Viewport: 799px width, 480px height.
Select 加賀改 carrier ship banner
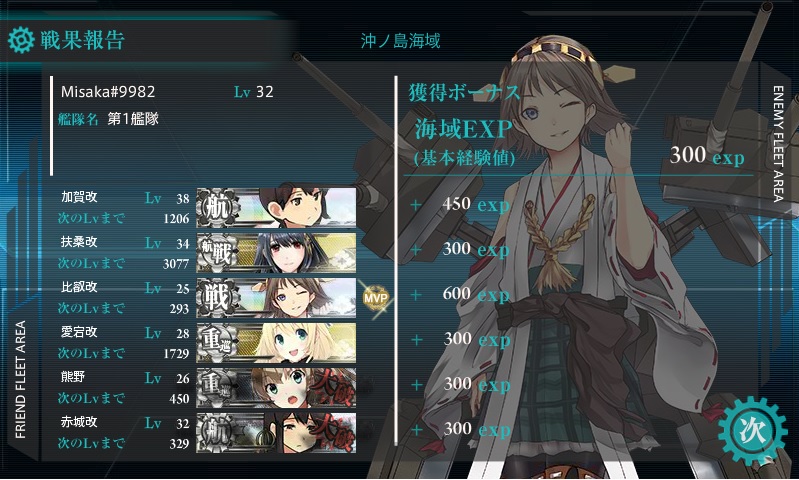coord(276,207)
